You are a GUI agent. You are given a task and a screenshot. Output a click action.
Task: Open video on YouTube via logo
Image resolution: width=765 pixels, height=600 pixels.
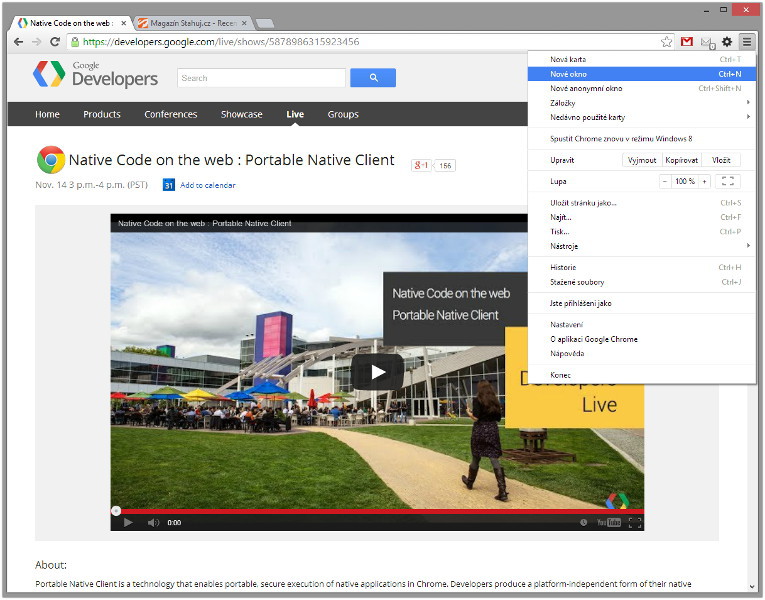[x=609, y=522]
